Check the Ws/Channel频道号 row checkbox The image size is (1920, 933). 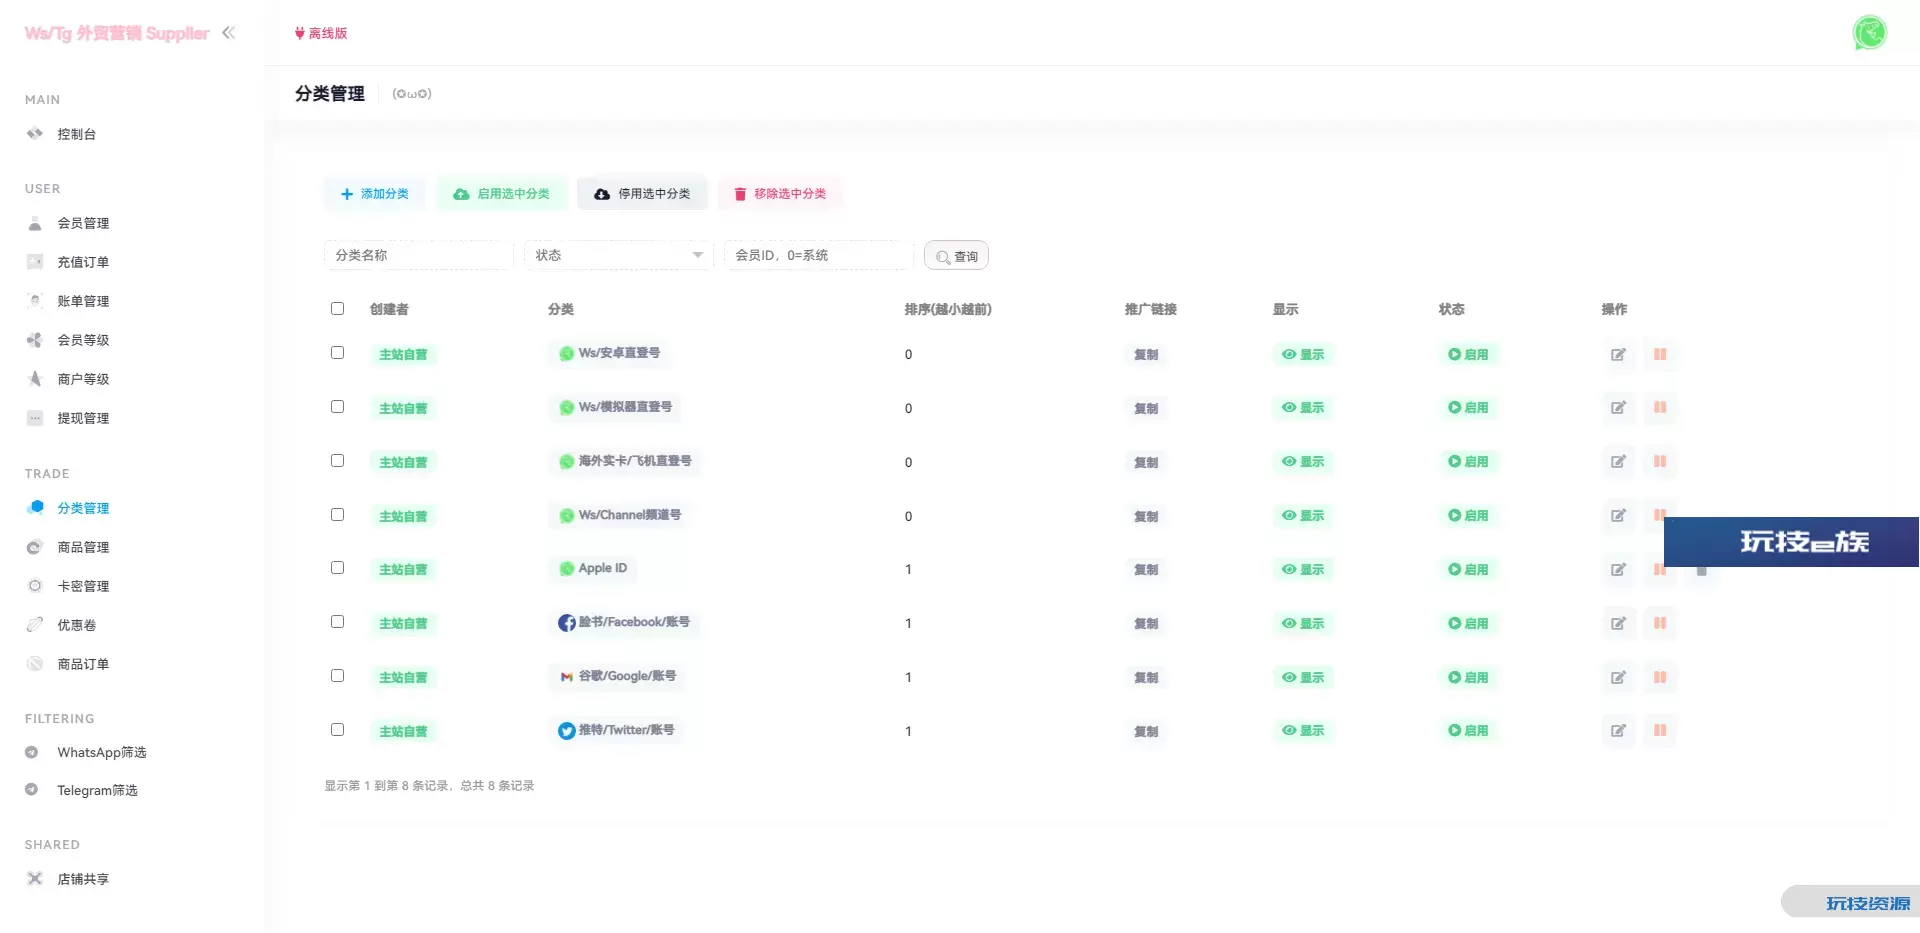[x=337, y=515]
